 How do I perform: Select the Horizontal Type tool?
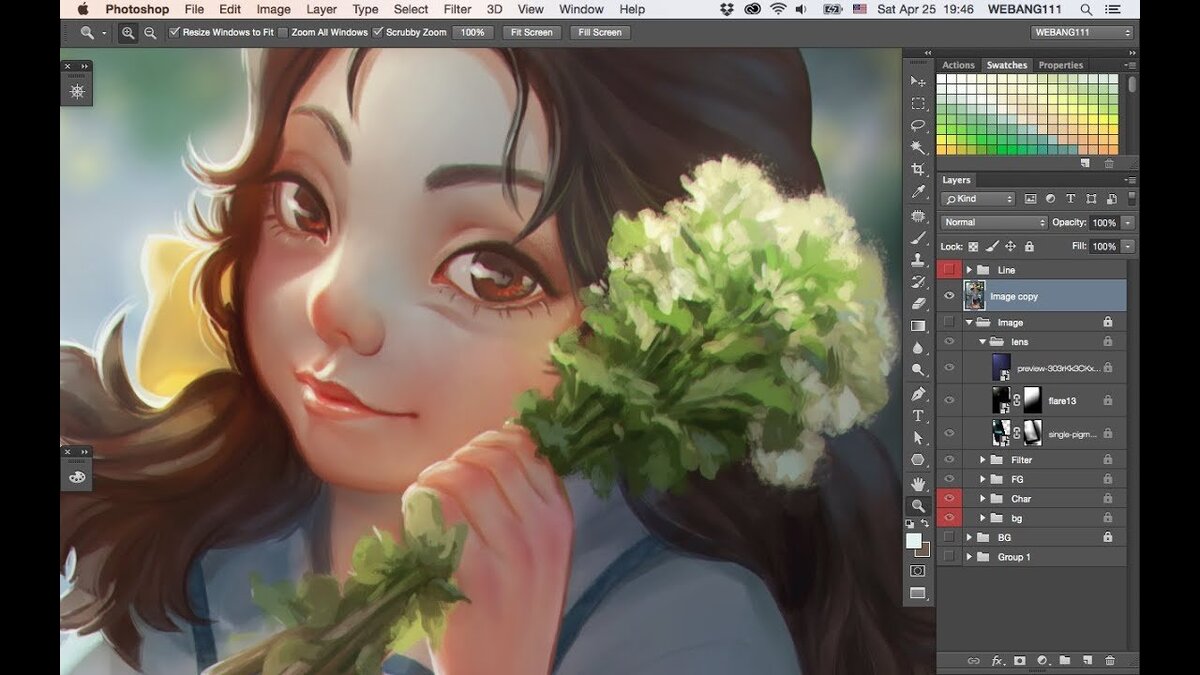917,415
